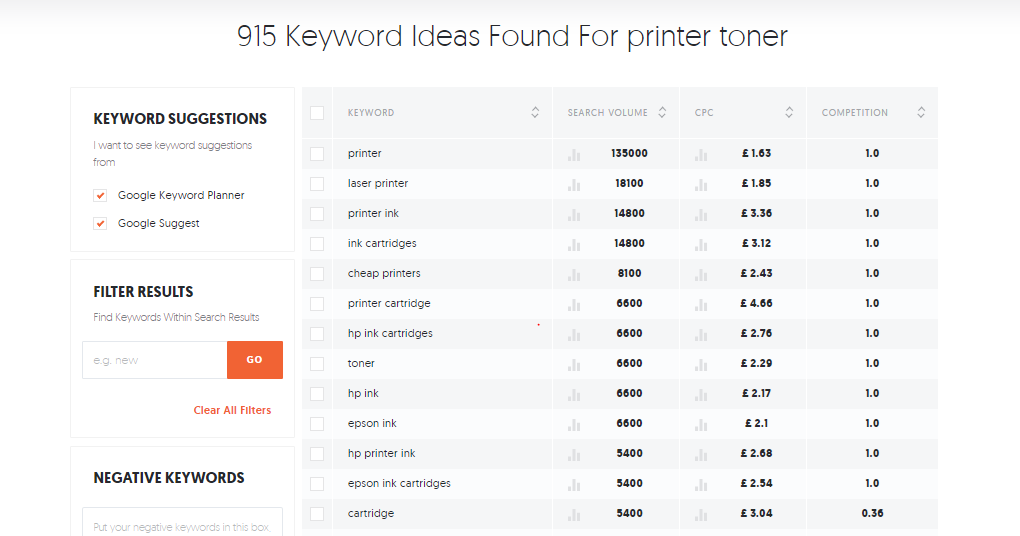Click keyword text 'epson ink cartridges'
This screenshot has width=1020, height=536.
(x=399, y=483)
